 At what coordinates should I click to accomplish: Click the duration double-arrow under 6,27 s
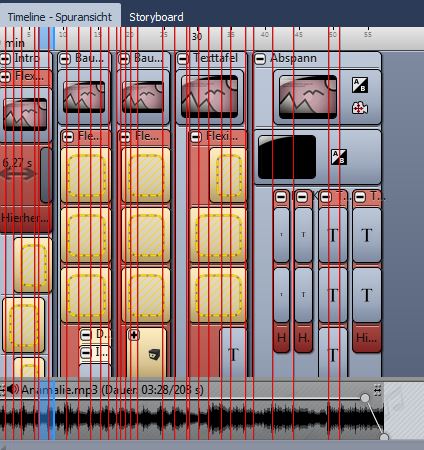(18, 174)
